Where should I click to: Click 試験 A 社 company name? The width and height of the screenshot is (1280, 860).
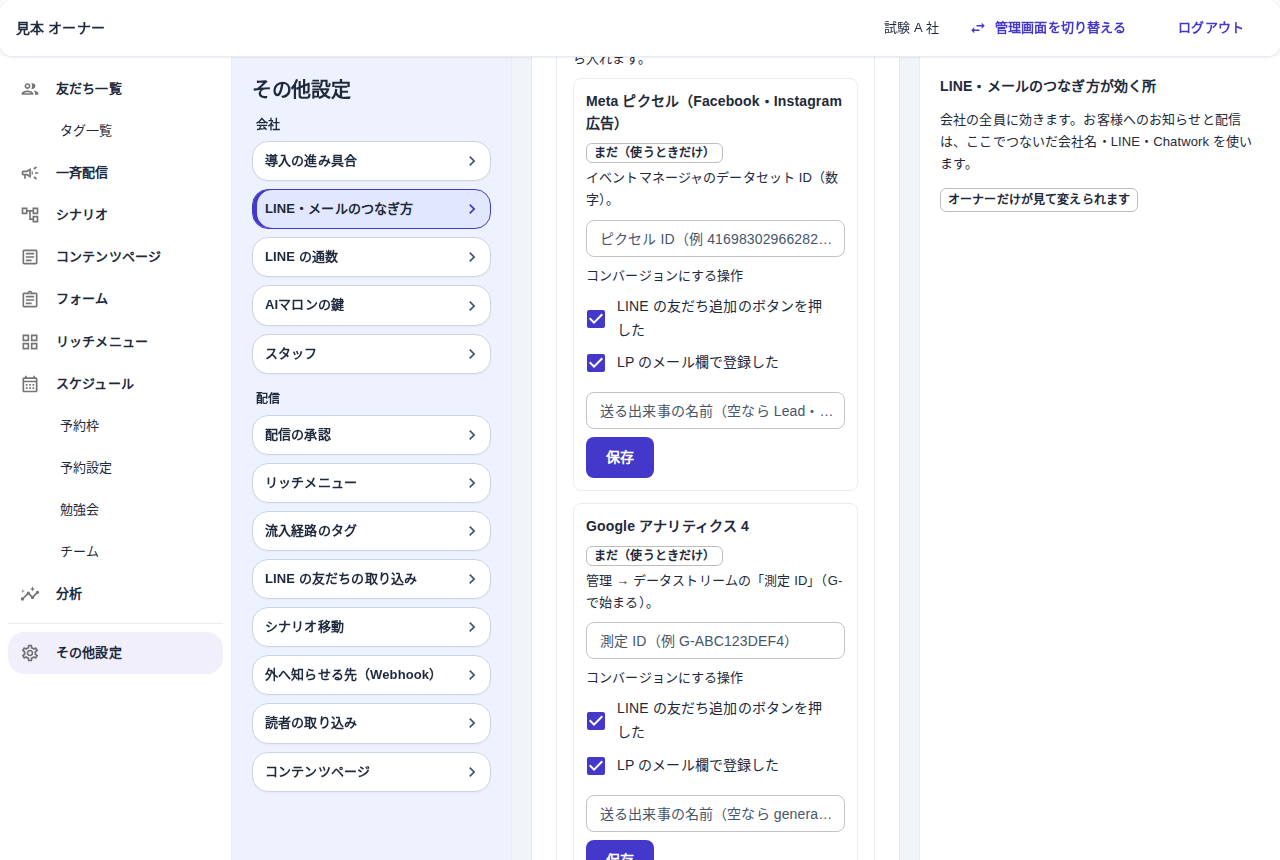pyautogui.click(x=912, y=28)
